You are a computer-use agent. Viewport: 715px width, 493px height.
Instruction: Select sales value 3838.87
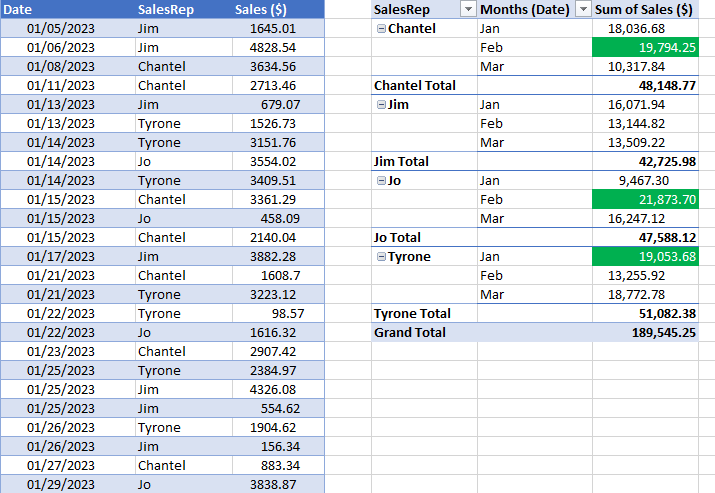[x=278, y=484]
